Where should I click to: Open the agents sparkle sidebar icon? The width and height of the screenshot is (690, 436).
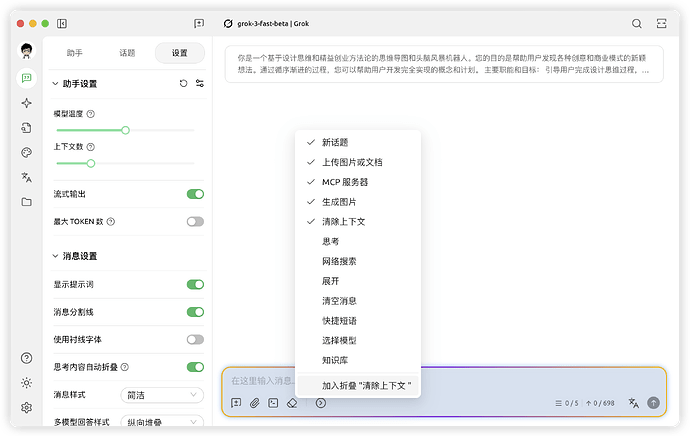[x=26, y=103]
